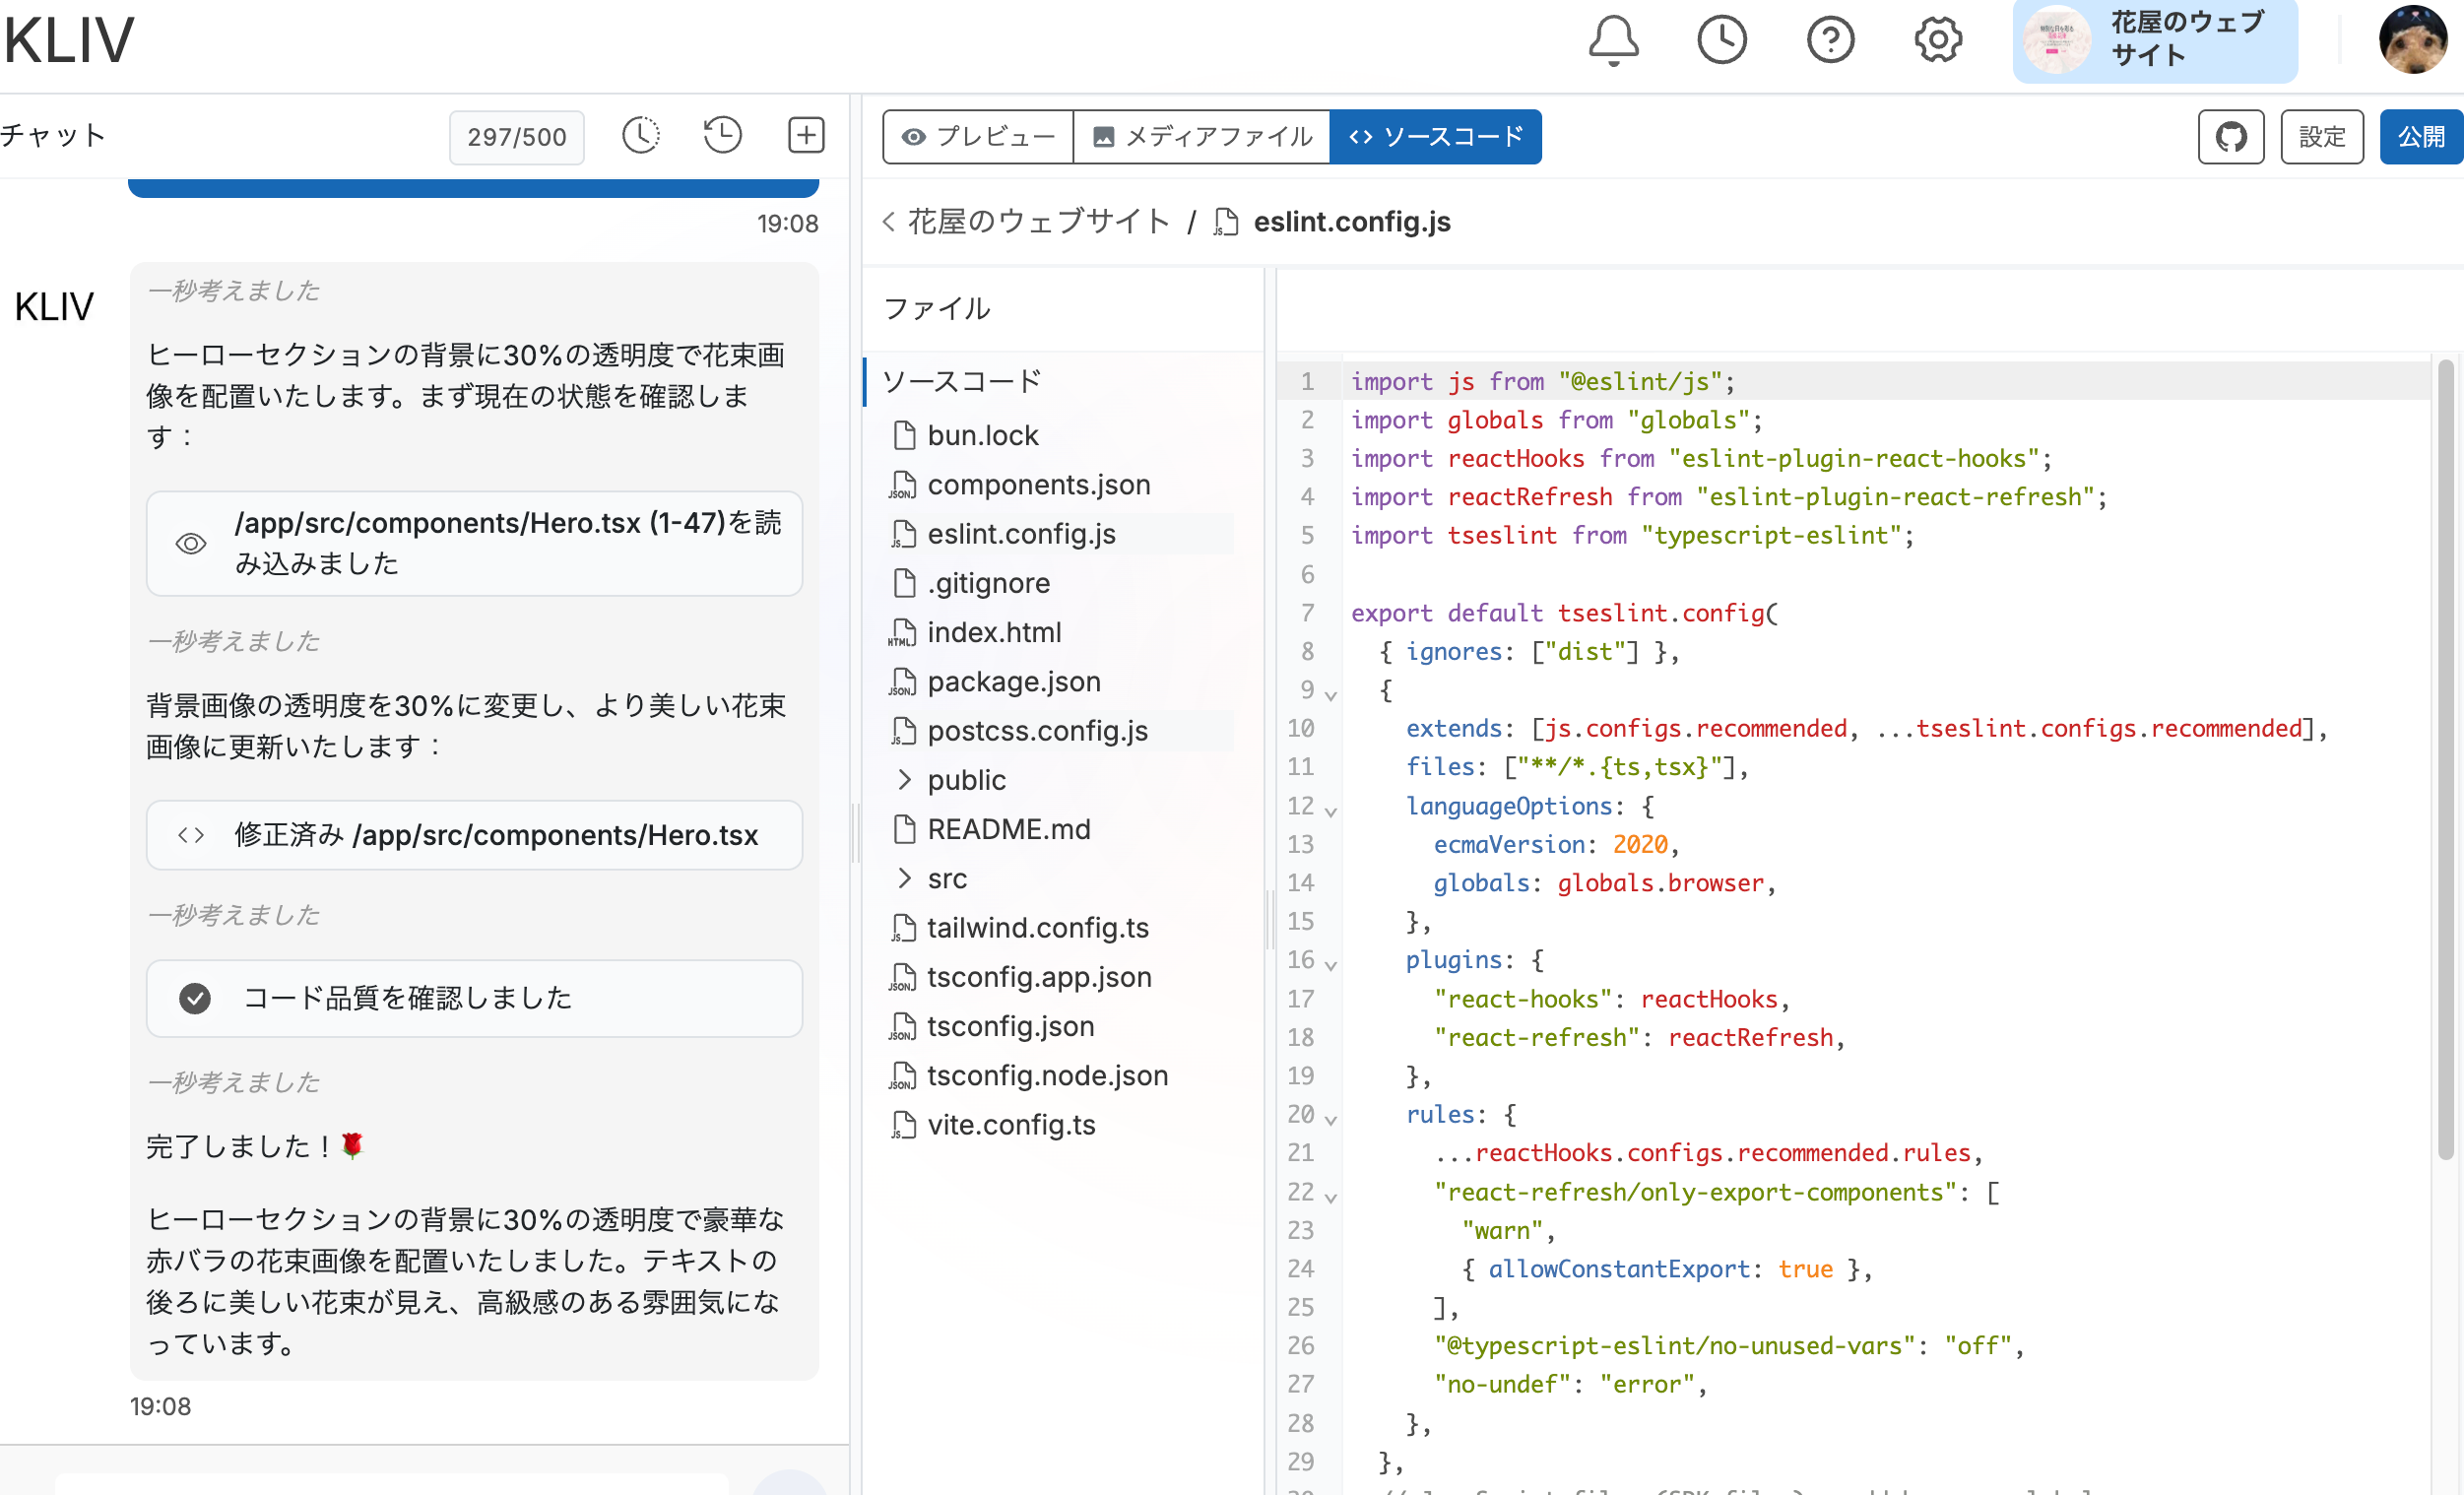The image size is (2464, 1495).
Task: Start a new chat with plus icon
Action: [x=806, y=135]
